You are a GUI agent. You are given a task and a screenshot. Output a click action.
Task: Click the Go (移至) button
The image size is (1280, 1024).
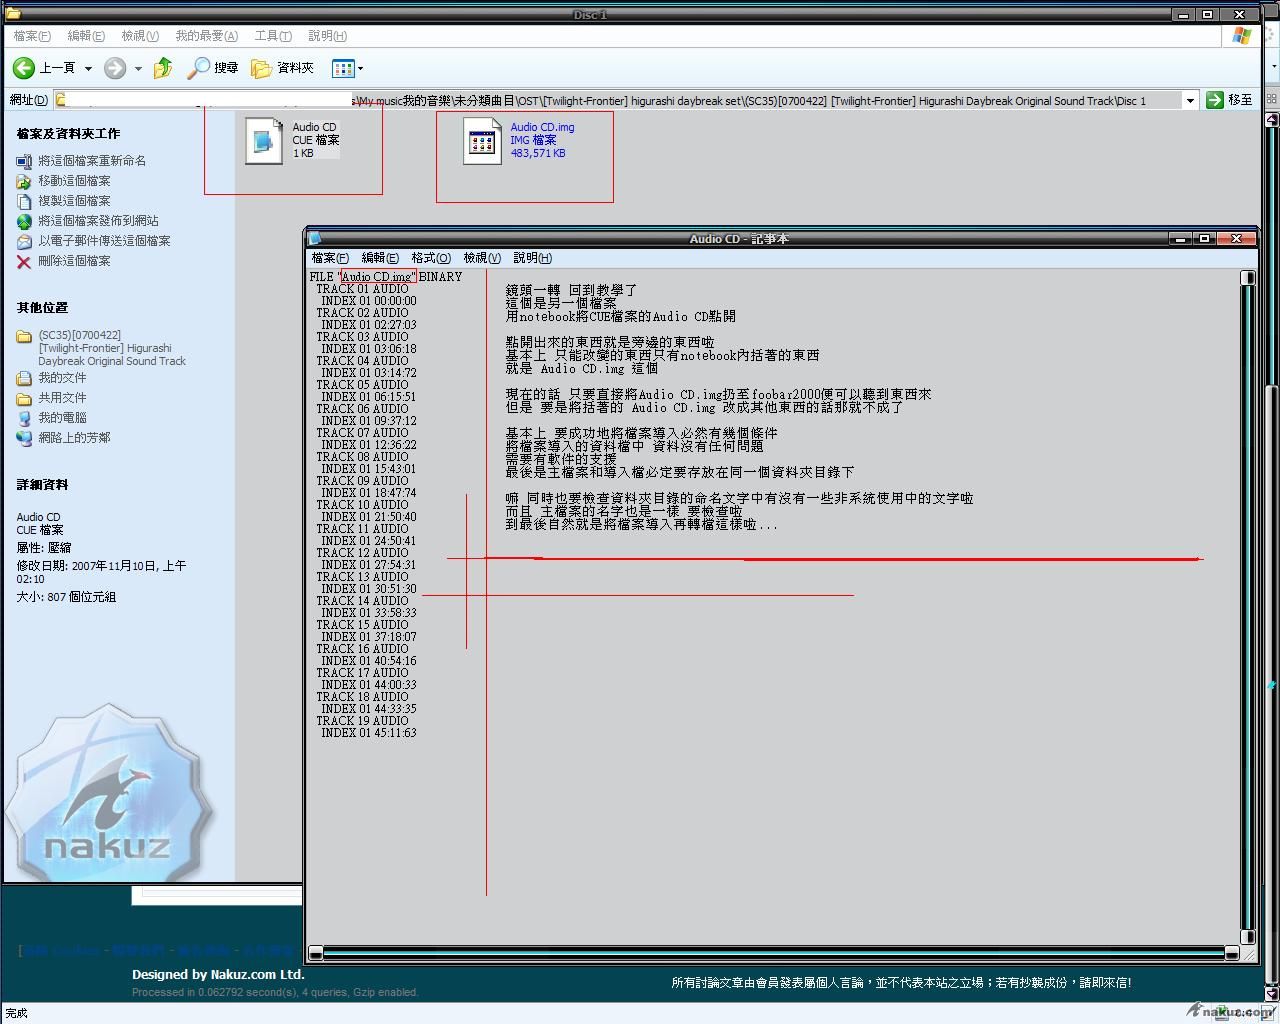click(1229, 100)
